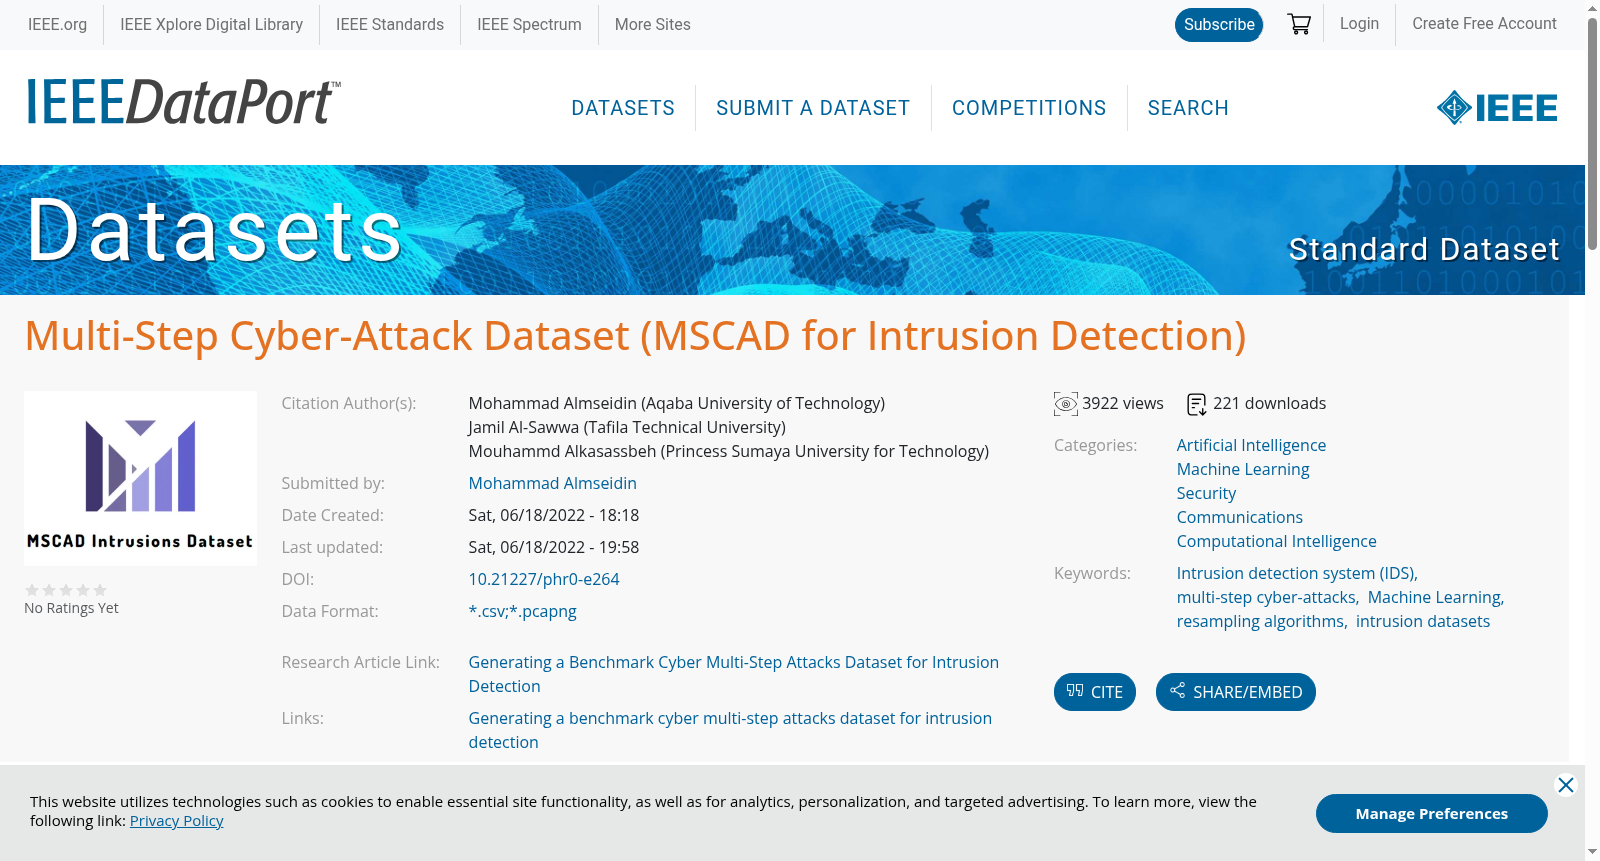The width and height of the screenshot is (1600, 861).
Task: Open the MSCAD Intrusions Dataset thumbnail
Action: point(140,478)
